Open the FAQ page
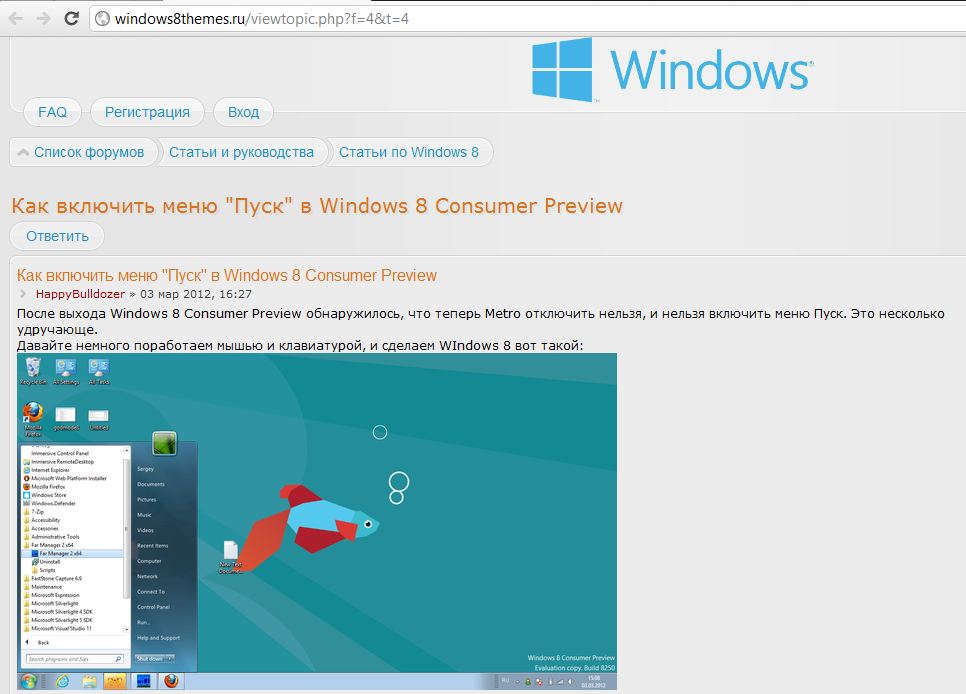The width and height of the screenshot is (966, 694). coord(52,112)
